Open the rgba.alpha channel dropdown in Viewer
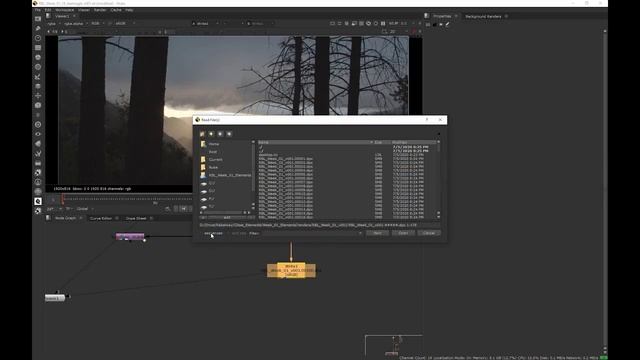This screenshot has height=360, width=640. click(x=76, y=24)
